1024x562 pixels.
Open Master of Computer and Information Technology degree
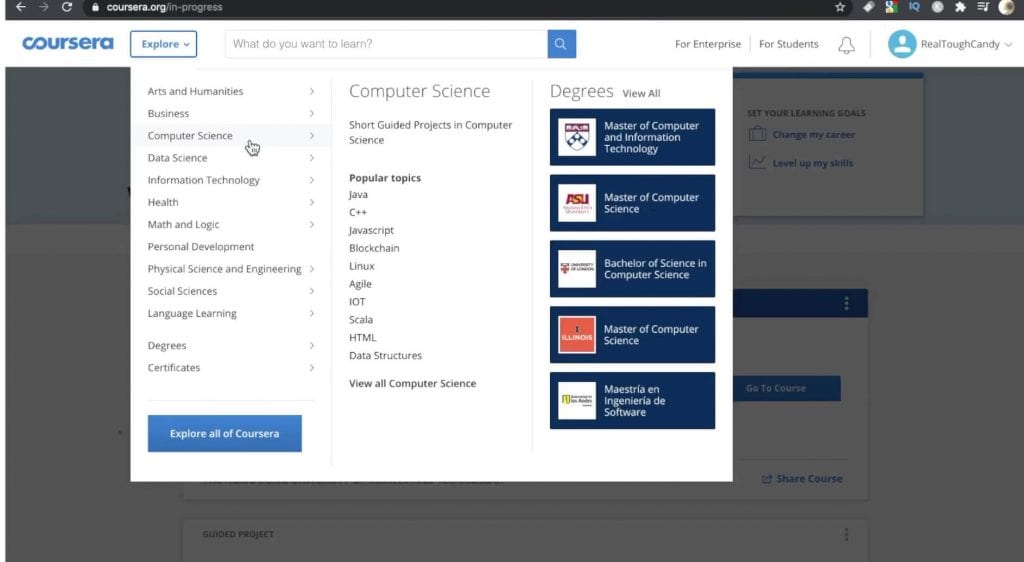(632, 137)
